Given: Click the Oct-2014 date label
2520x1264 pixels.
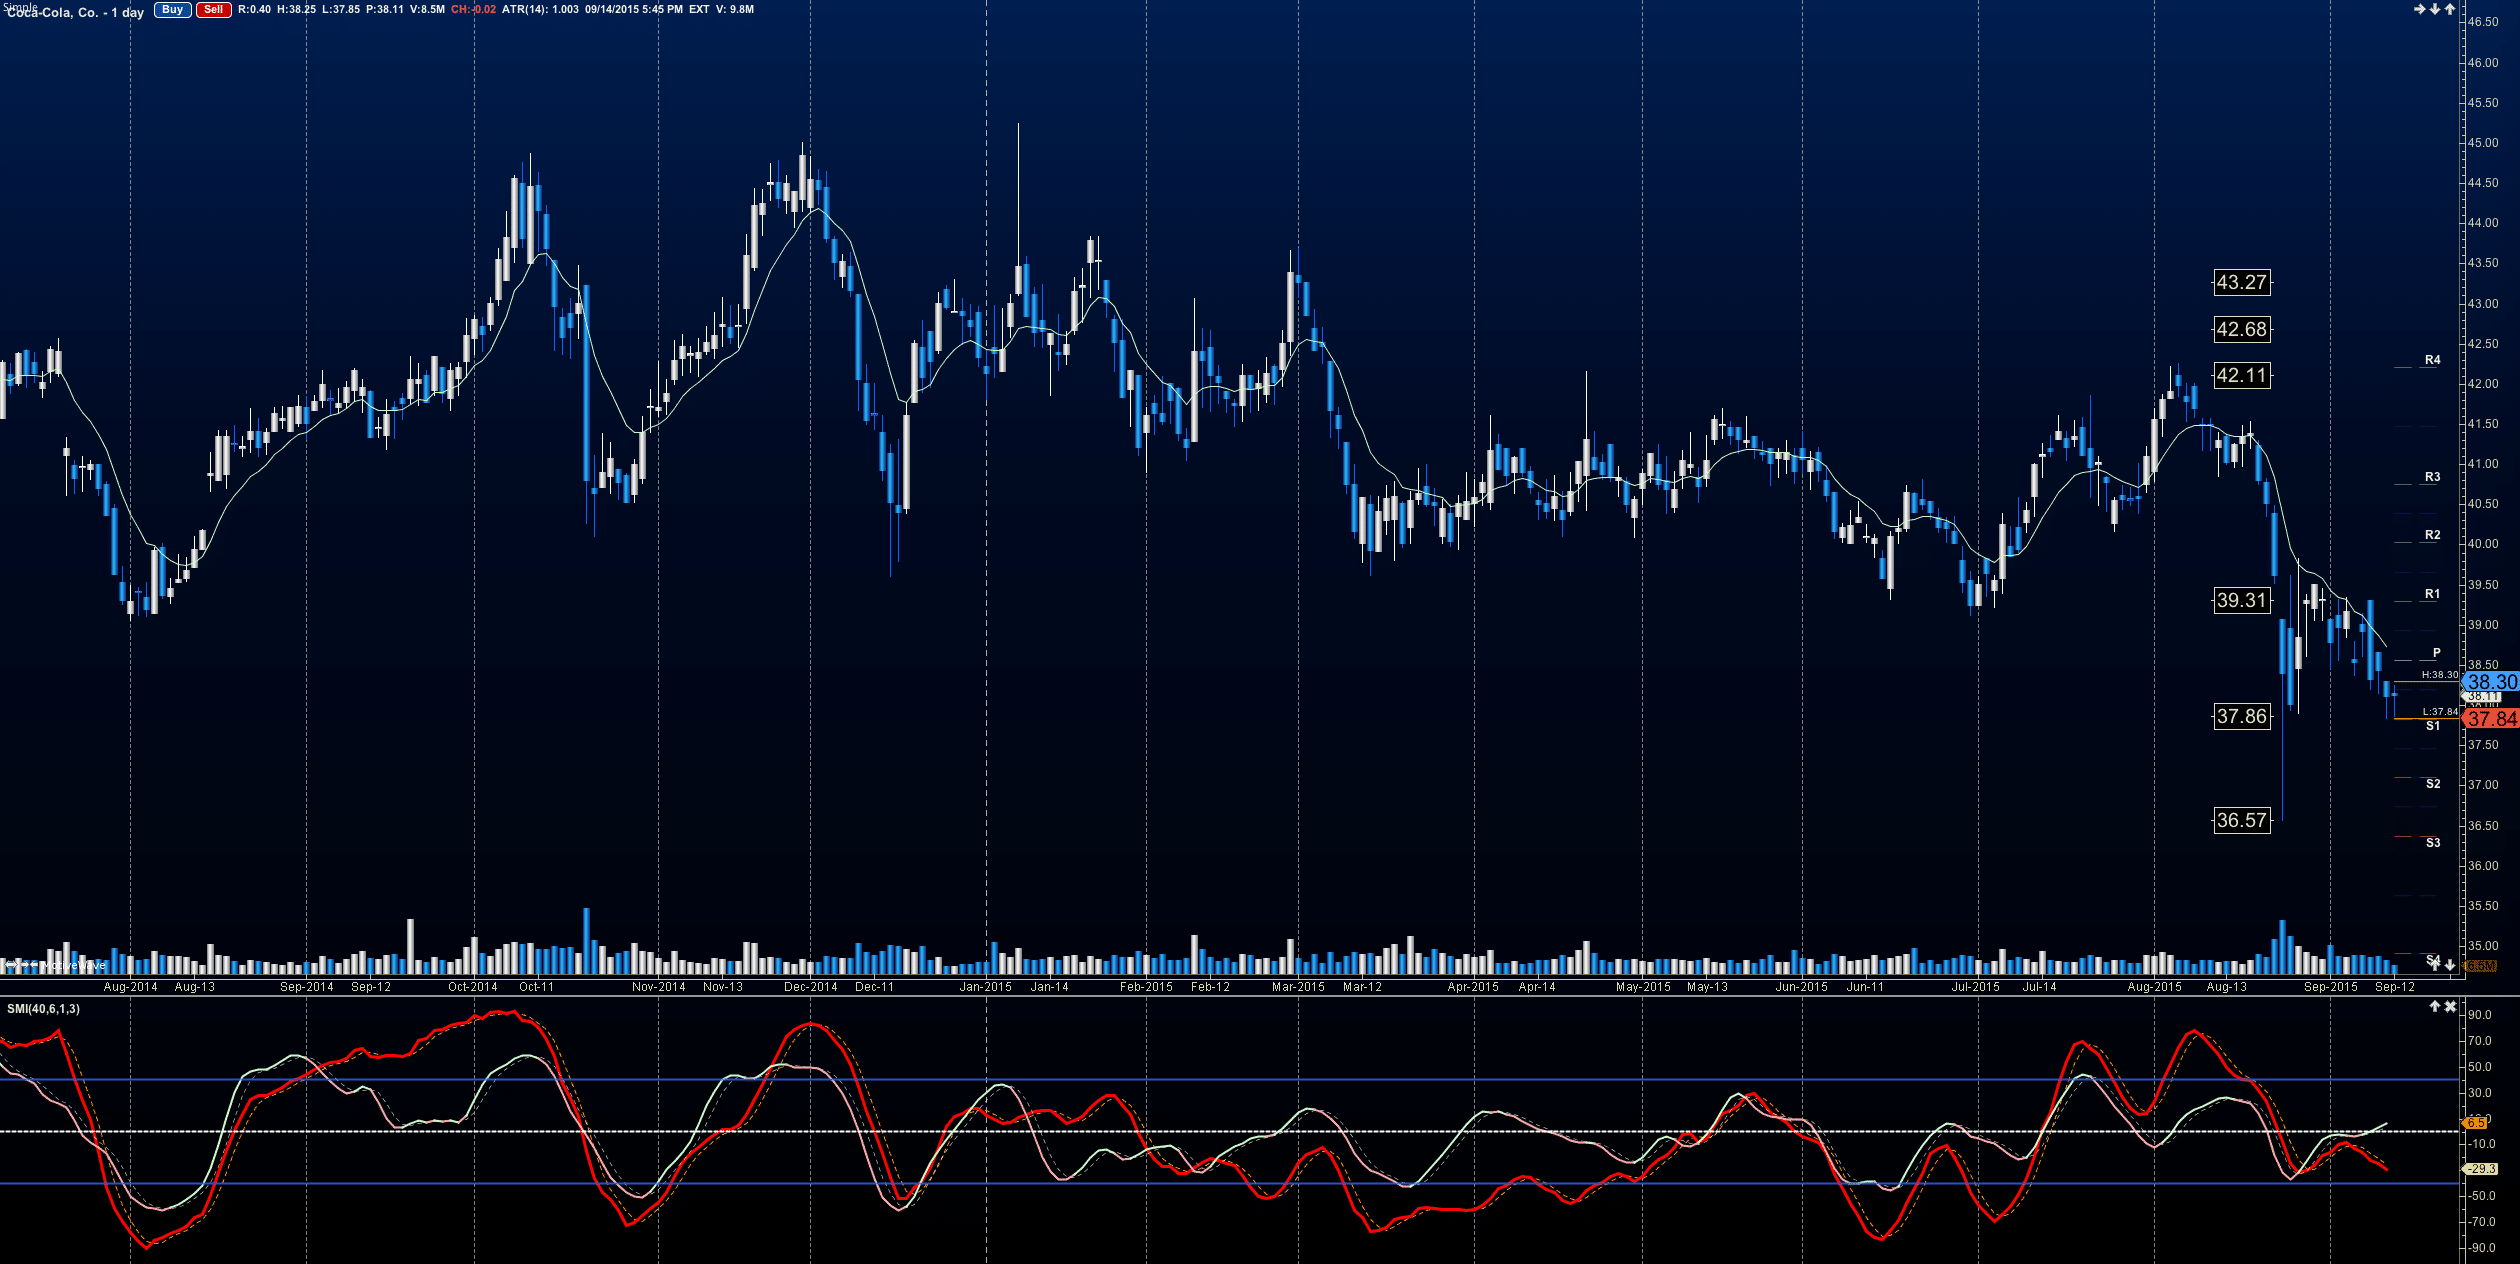Looking at the screenshot, I should click(x=473, y=987).
